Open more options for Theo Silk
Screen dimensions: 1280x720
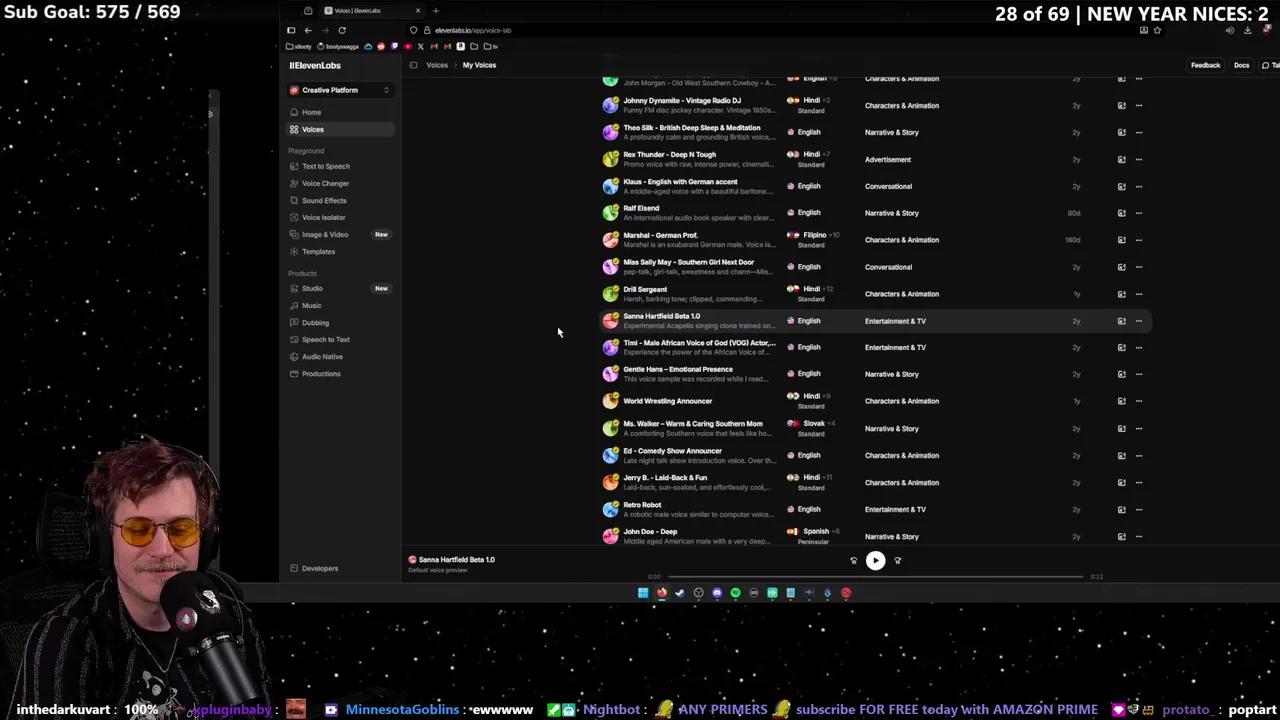pos(1139,132)
